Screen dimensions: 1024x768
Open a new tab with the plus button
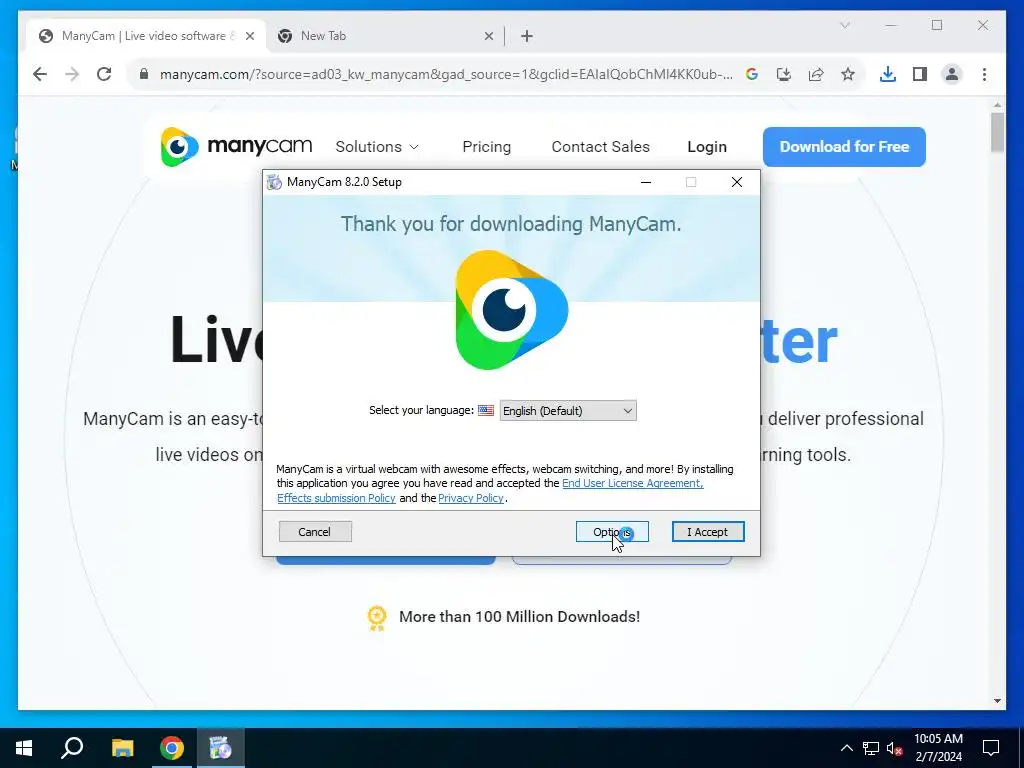(527, 36)
